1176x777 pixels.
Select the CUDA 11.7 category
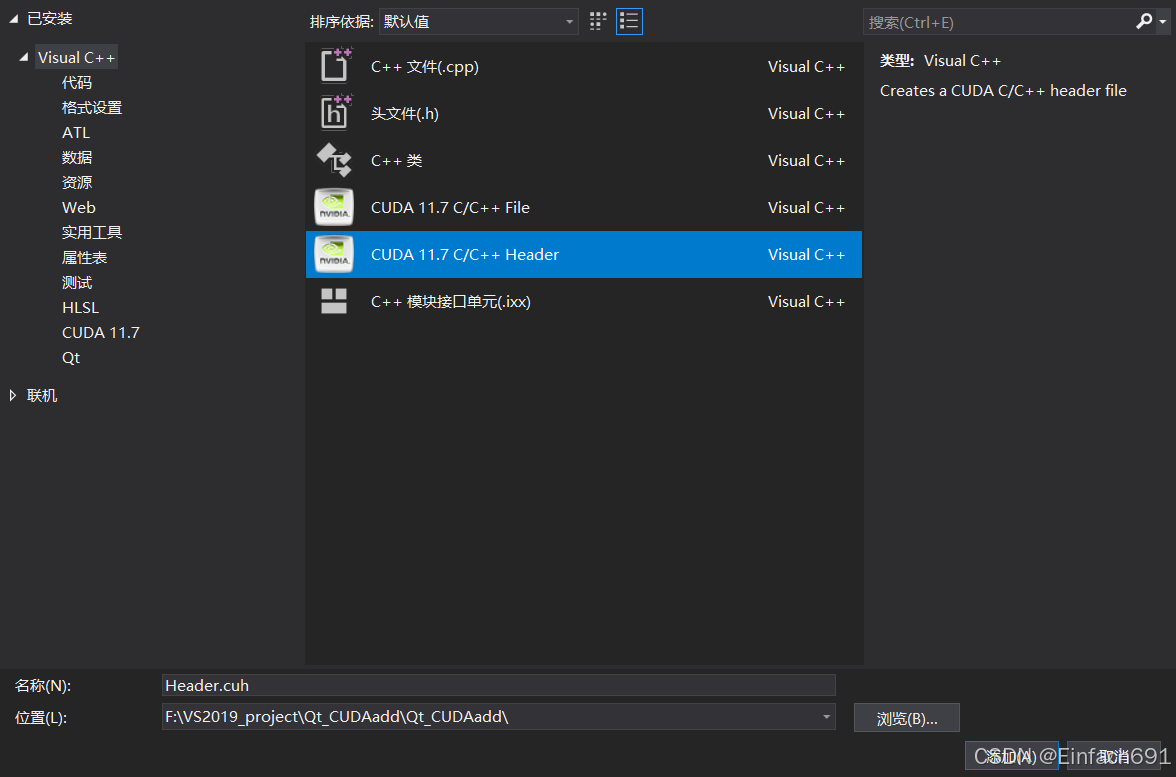pyautogui.click(x=100, y=332)
